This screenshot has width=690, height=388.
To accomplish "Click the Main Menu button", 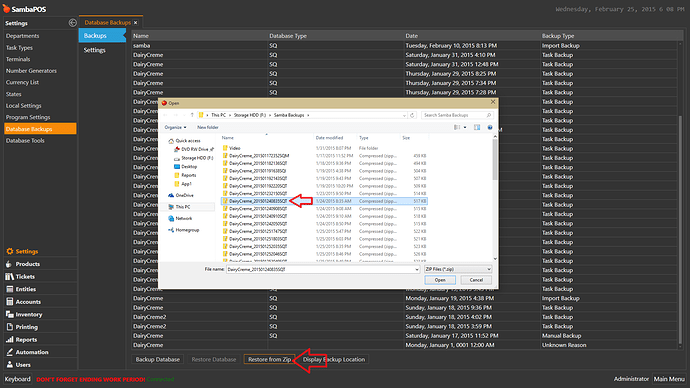I will [x=669, y=379].
